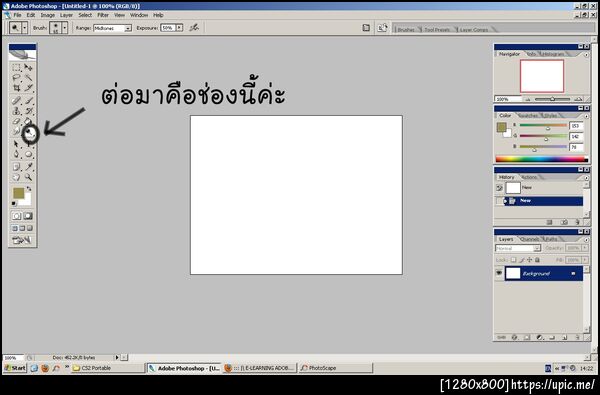The height and width of the screenshot is (395, 600).
Task: Select the Pen tool
Action: coord(16,154)
